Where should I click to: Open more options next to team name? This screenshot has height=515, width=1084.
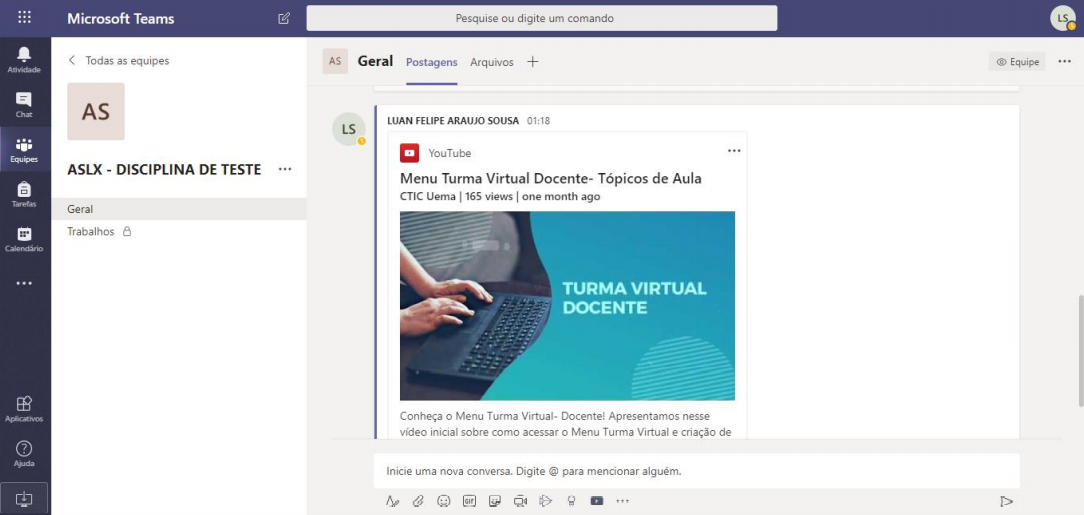(x=285, y=169)
